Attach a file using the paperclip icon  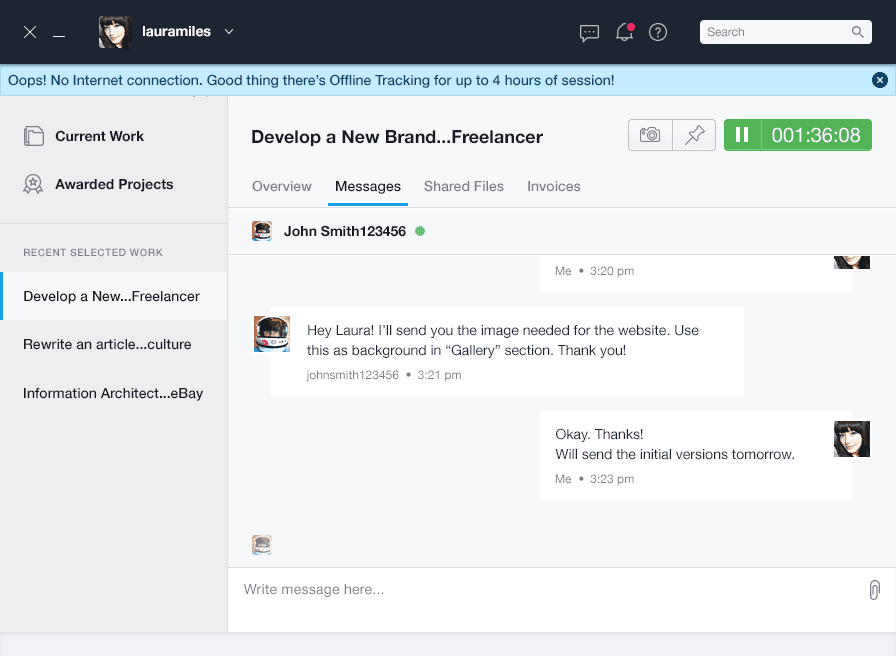(x=874, y=590)
